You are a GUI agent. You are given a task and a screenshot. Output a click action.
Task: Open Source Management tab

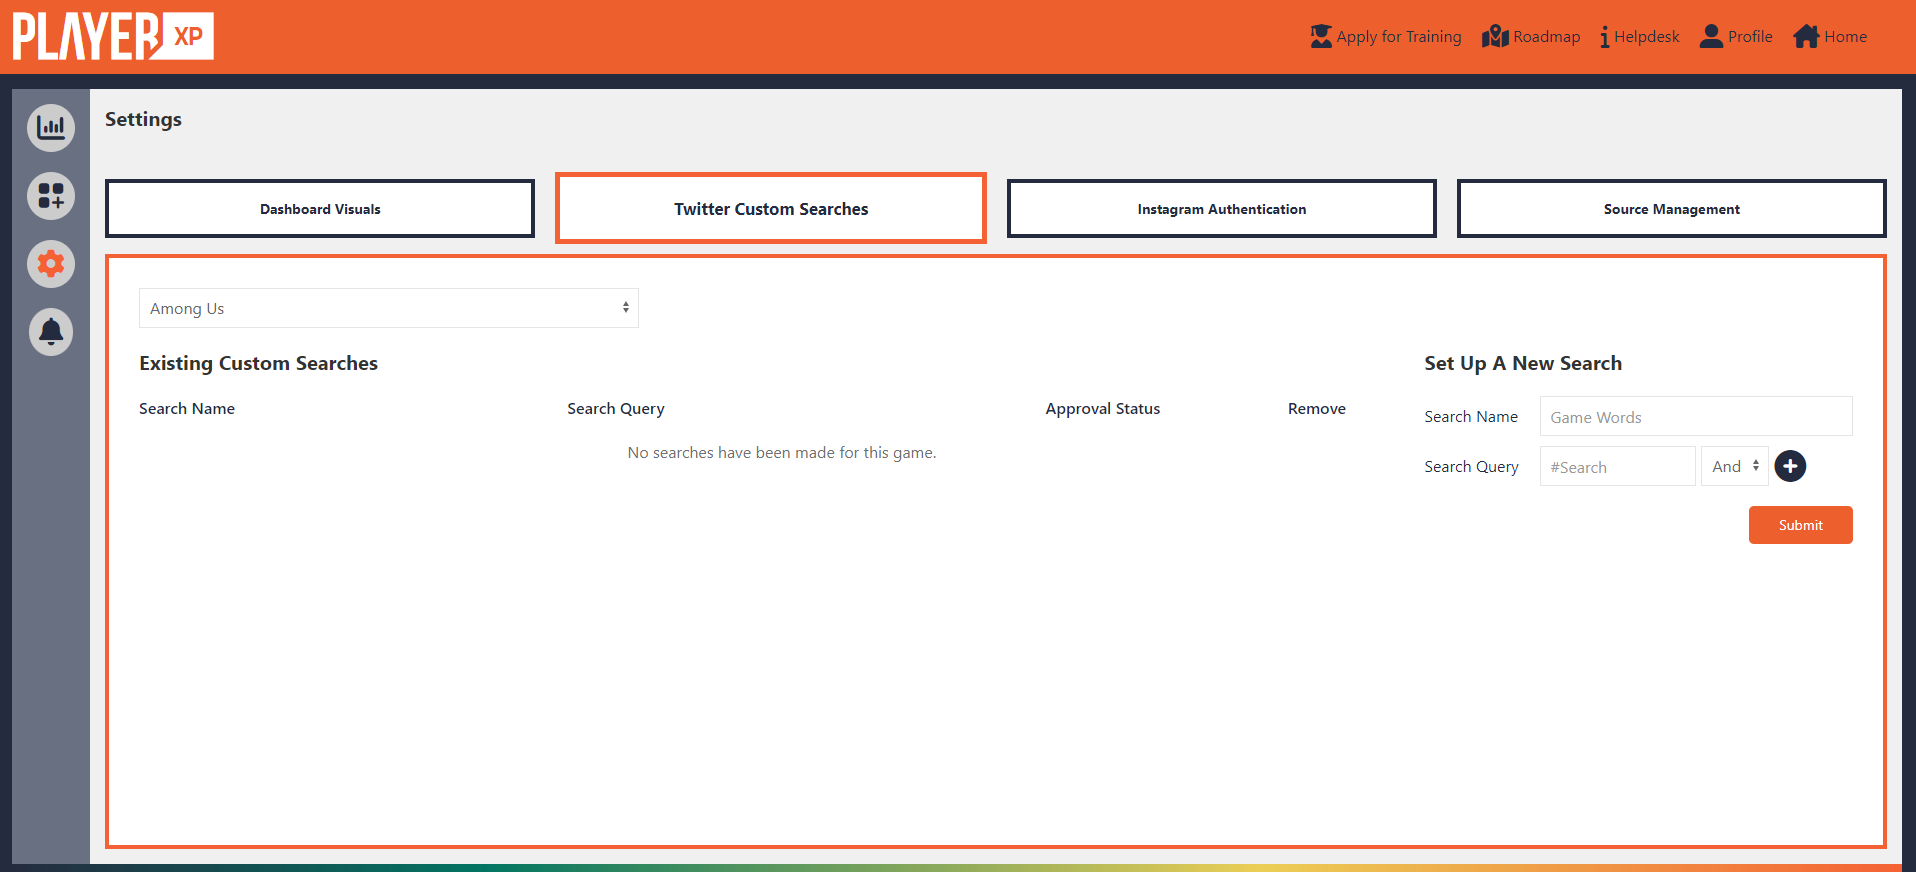pos(1672,209)
